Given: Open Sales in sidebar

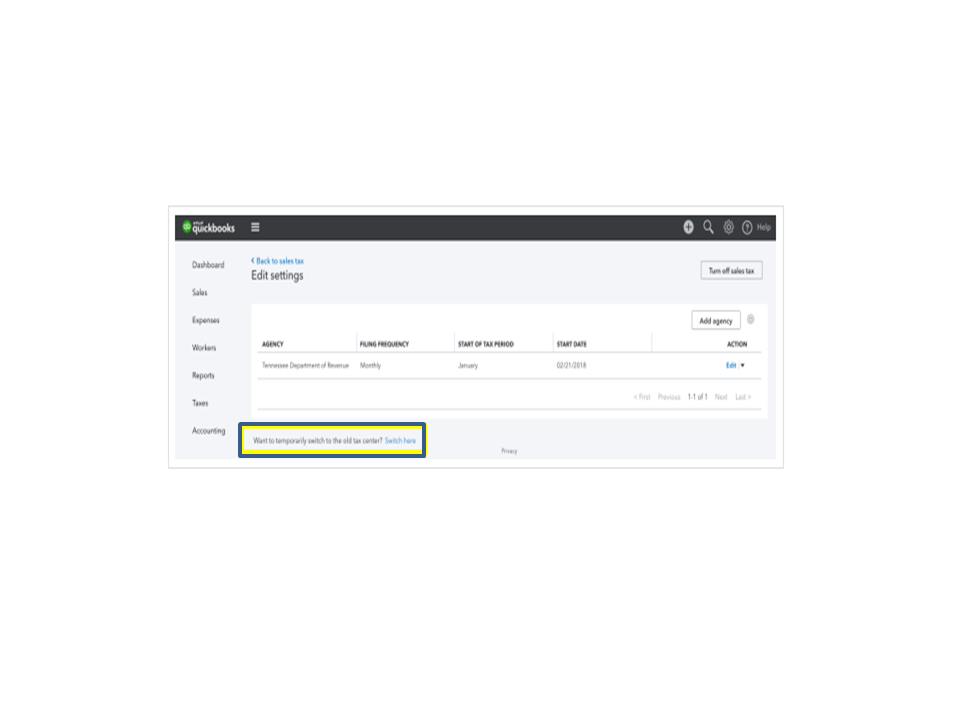Looking at the screenshot, I should (x=200, y=293).
